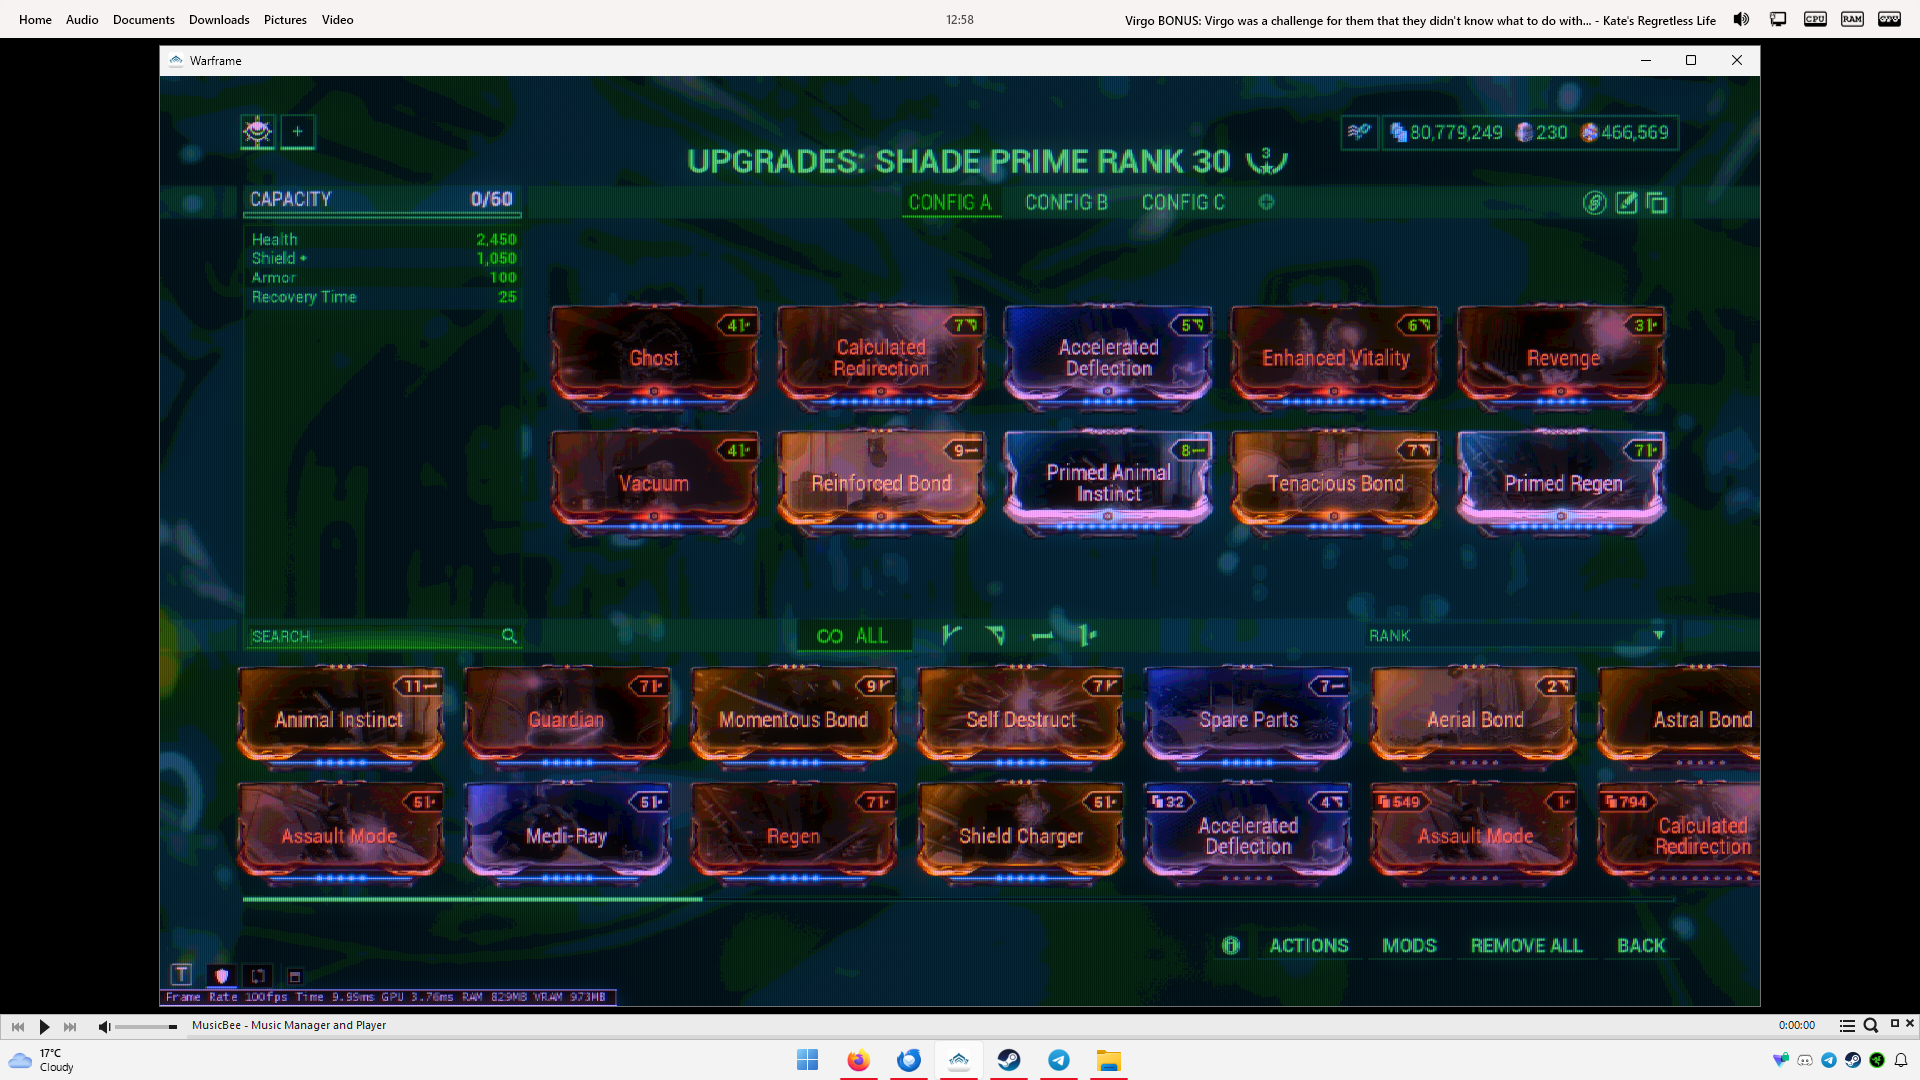The image size is (1920, 1080).
Task: Click the mastery rank 3 emblem
Action: pyautogui.click(x=1266, y=160)
